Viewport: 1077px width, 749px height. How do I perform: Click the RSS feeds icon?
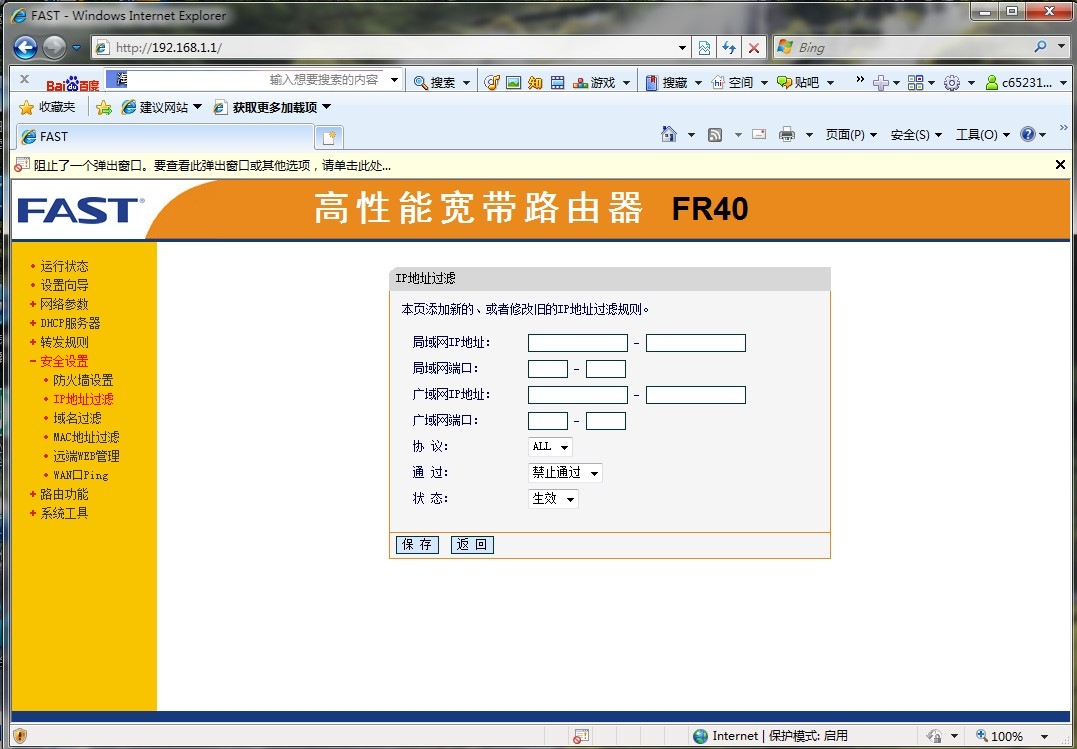(715, 135)
